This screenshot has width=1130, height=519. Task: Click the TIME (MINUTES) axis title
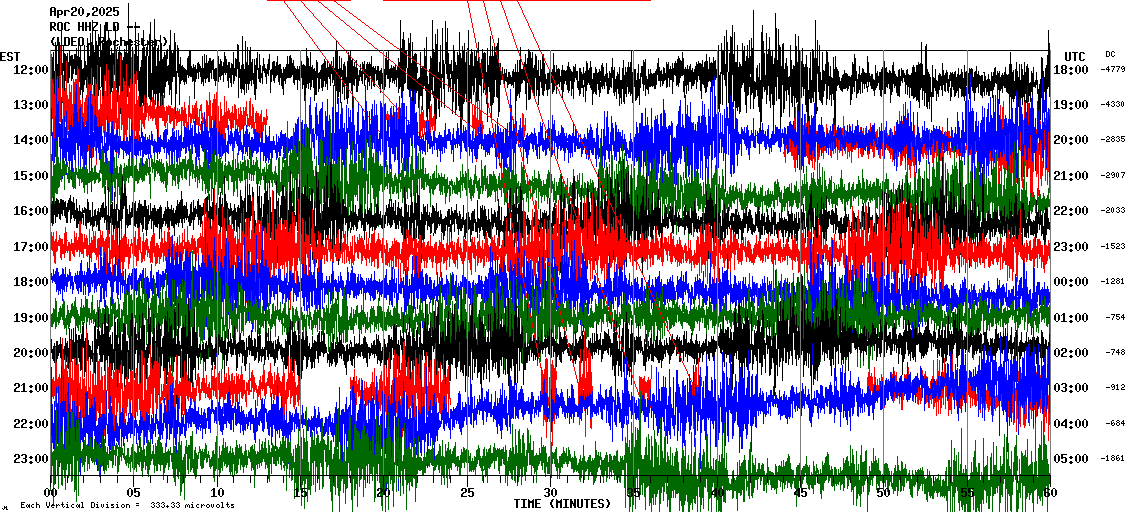(562, 504)
